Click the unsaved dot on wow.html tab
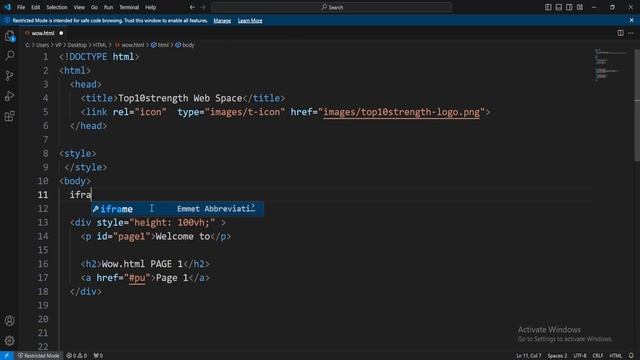Image resolution: width=640 pixels, height=360 pixels. [x=61, y=33]
